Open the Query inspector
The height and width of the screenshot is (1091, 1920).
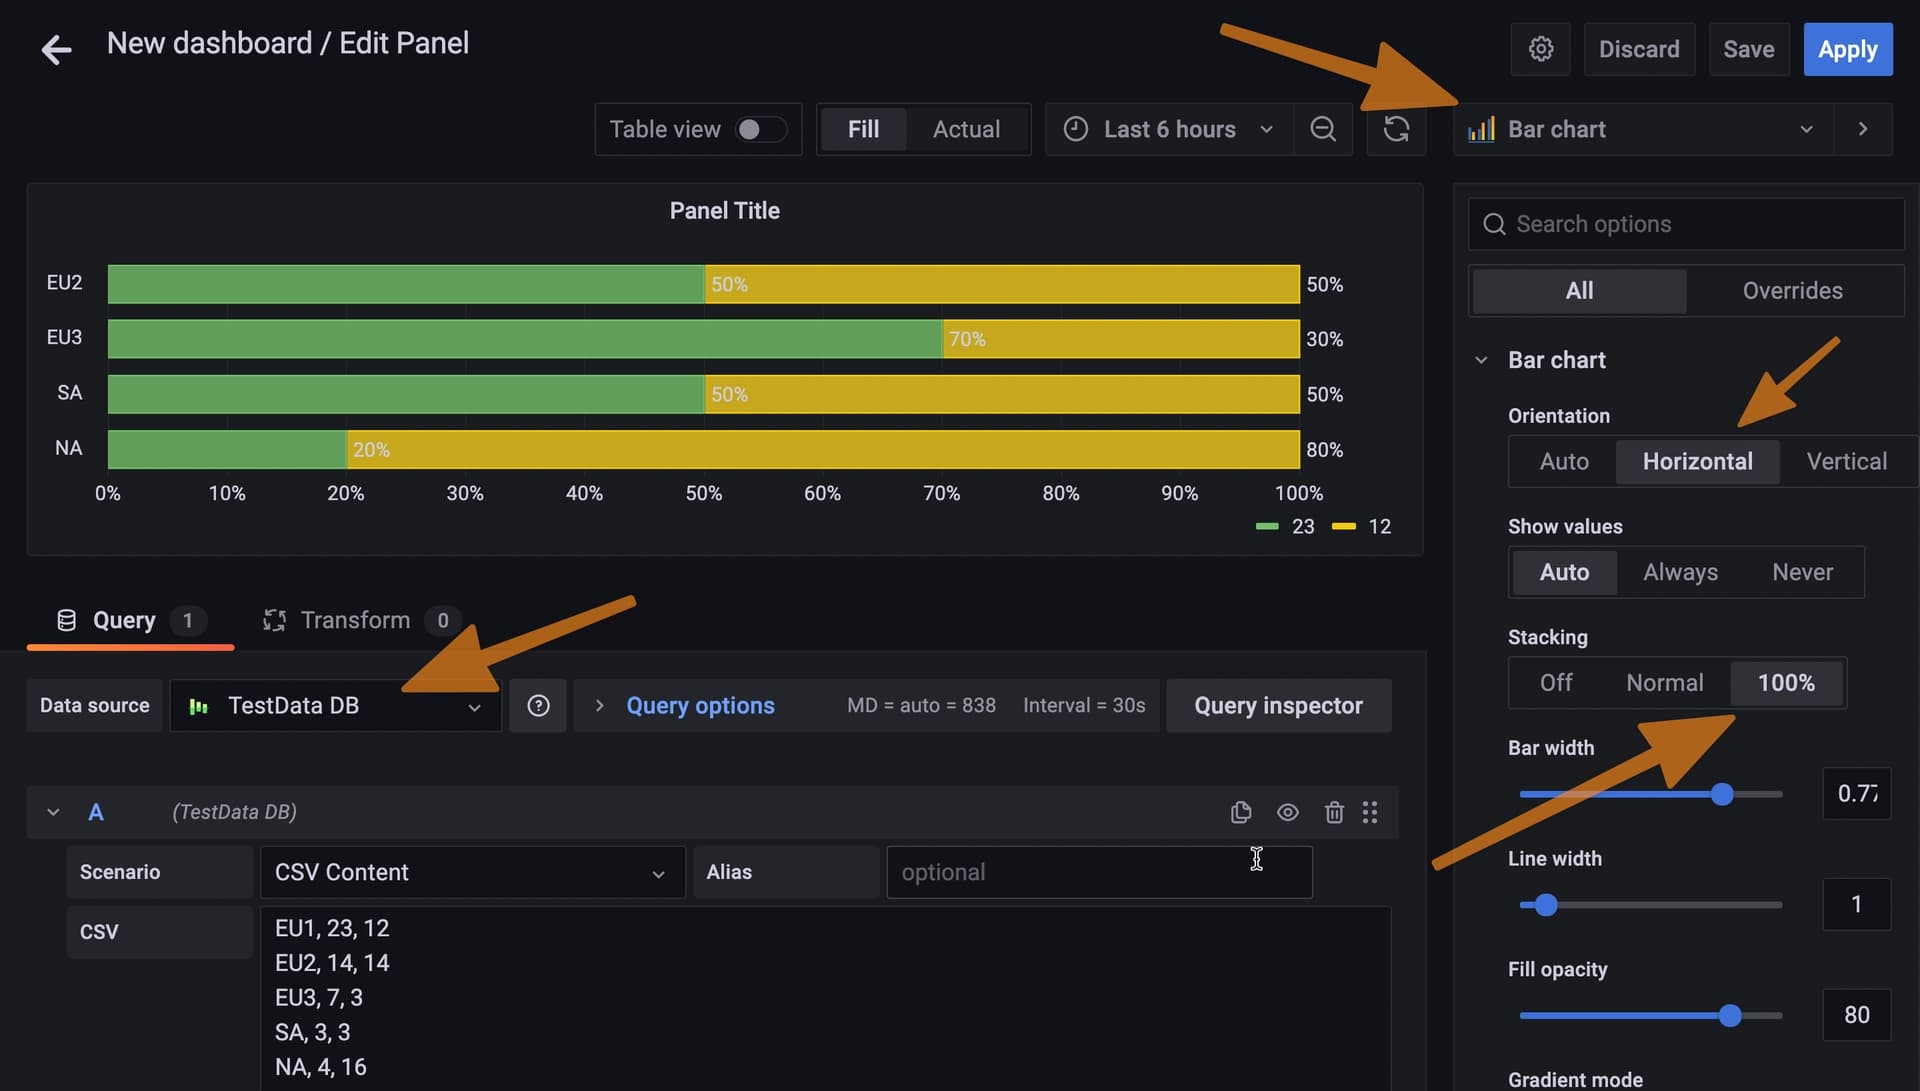[1278, 706]
